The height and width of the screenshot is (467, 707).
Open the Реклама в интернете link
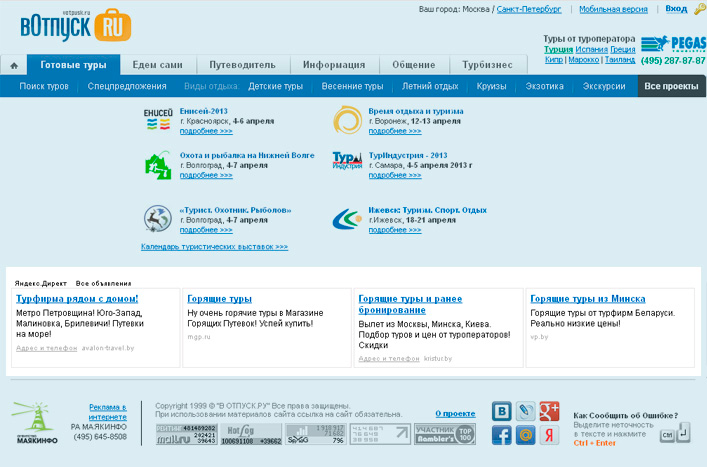pyautogui.click(x=108, y=412)
